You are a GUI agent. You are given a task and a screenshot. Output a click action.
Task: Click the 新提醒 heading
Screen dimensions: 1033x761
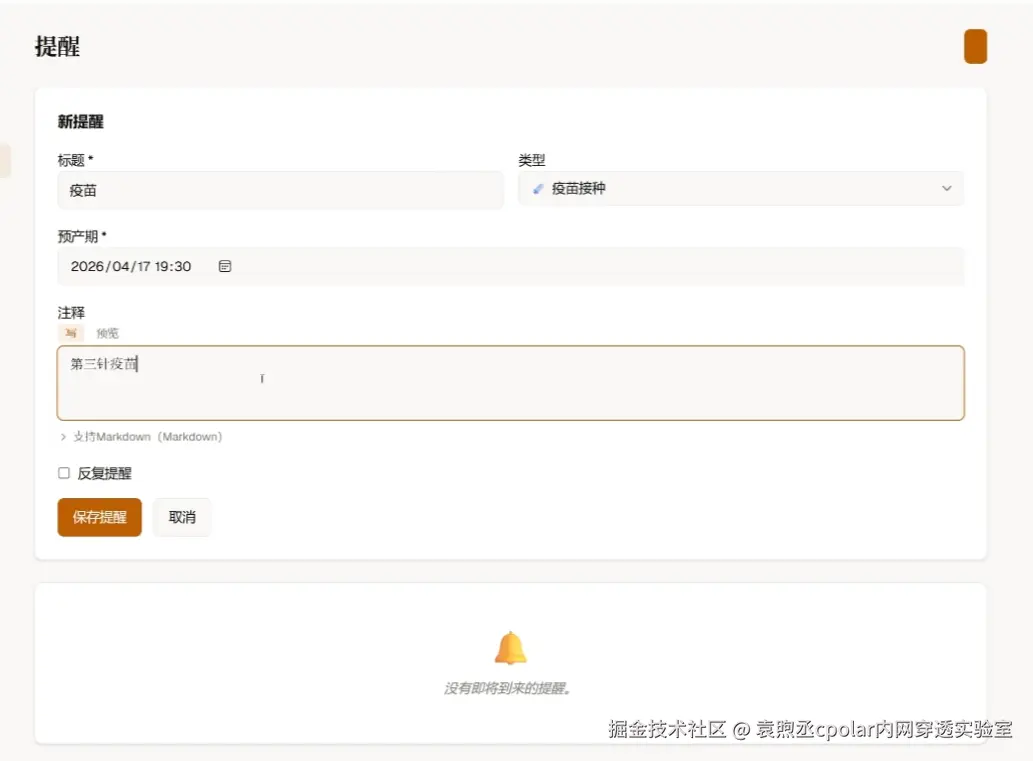[x=80, y=121]
